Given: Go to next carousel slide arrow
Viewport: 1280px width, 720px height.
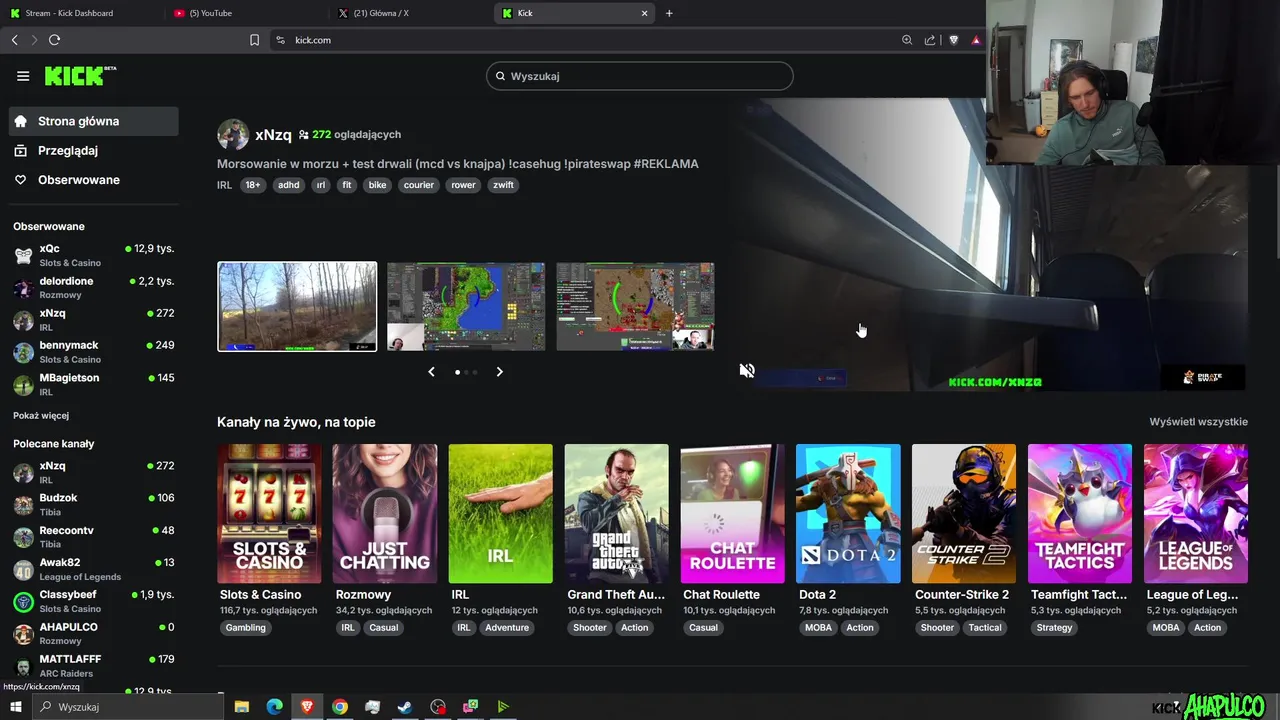Looking at the screenshot, I should (499, 372).
